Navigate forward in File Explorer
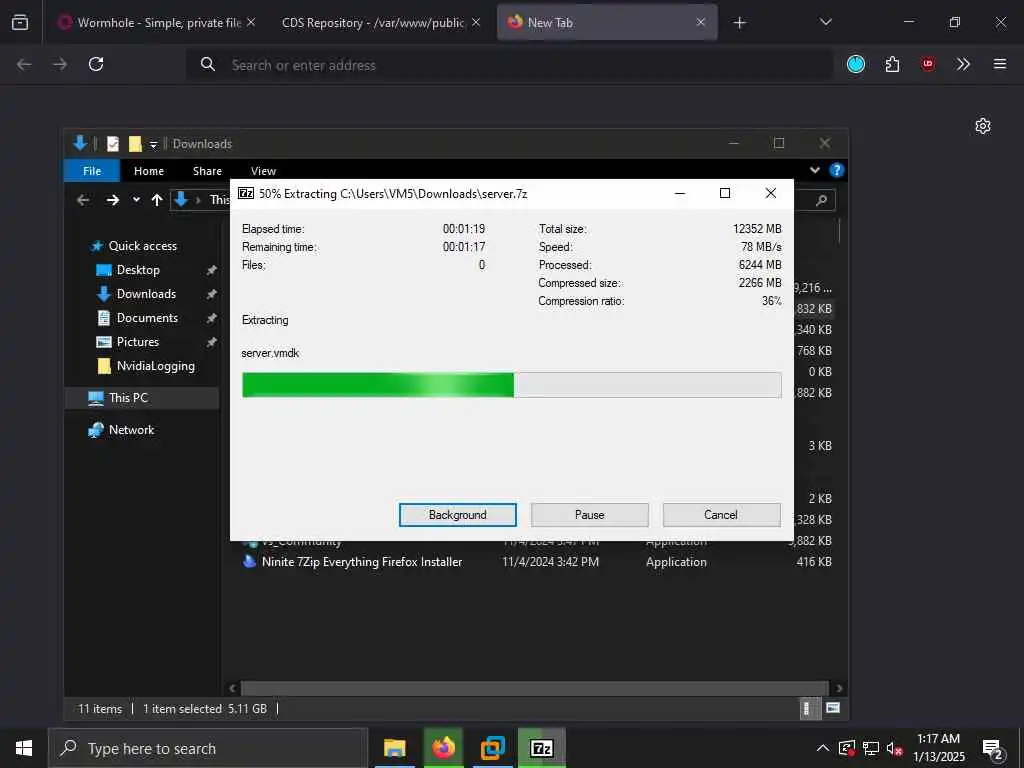 112,200
